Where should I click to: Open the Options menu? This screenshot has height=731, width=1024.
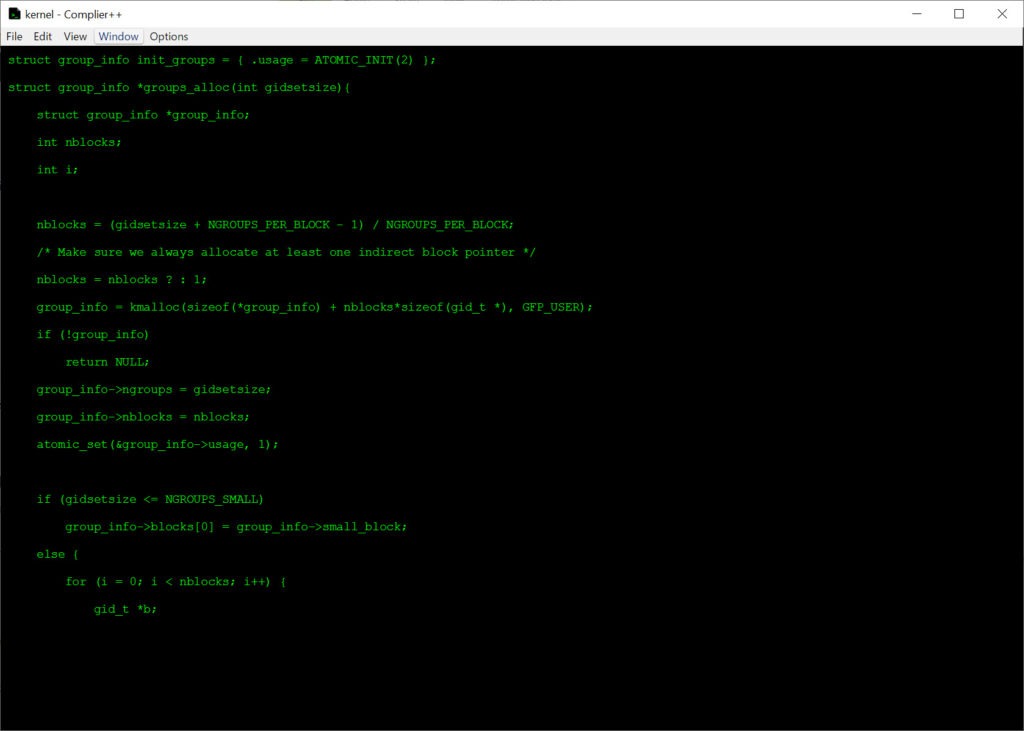point(168,37)
